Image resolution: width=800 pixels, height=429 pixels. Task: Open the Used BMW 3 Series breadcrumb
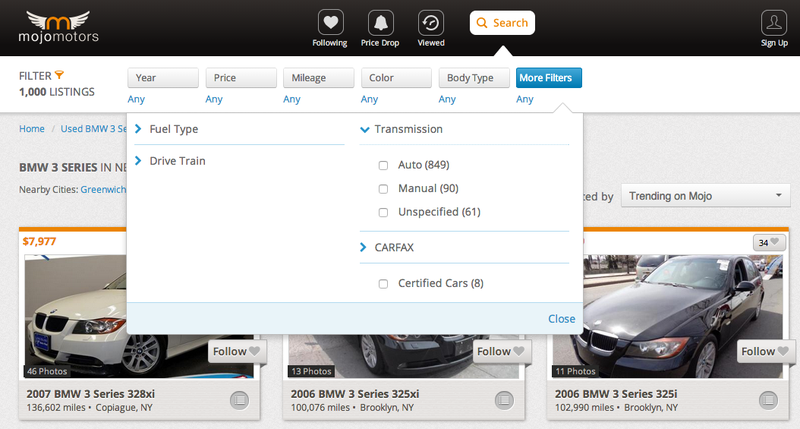point(93,129)
